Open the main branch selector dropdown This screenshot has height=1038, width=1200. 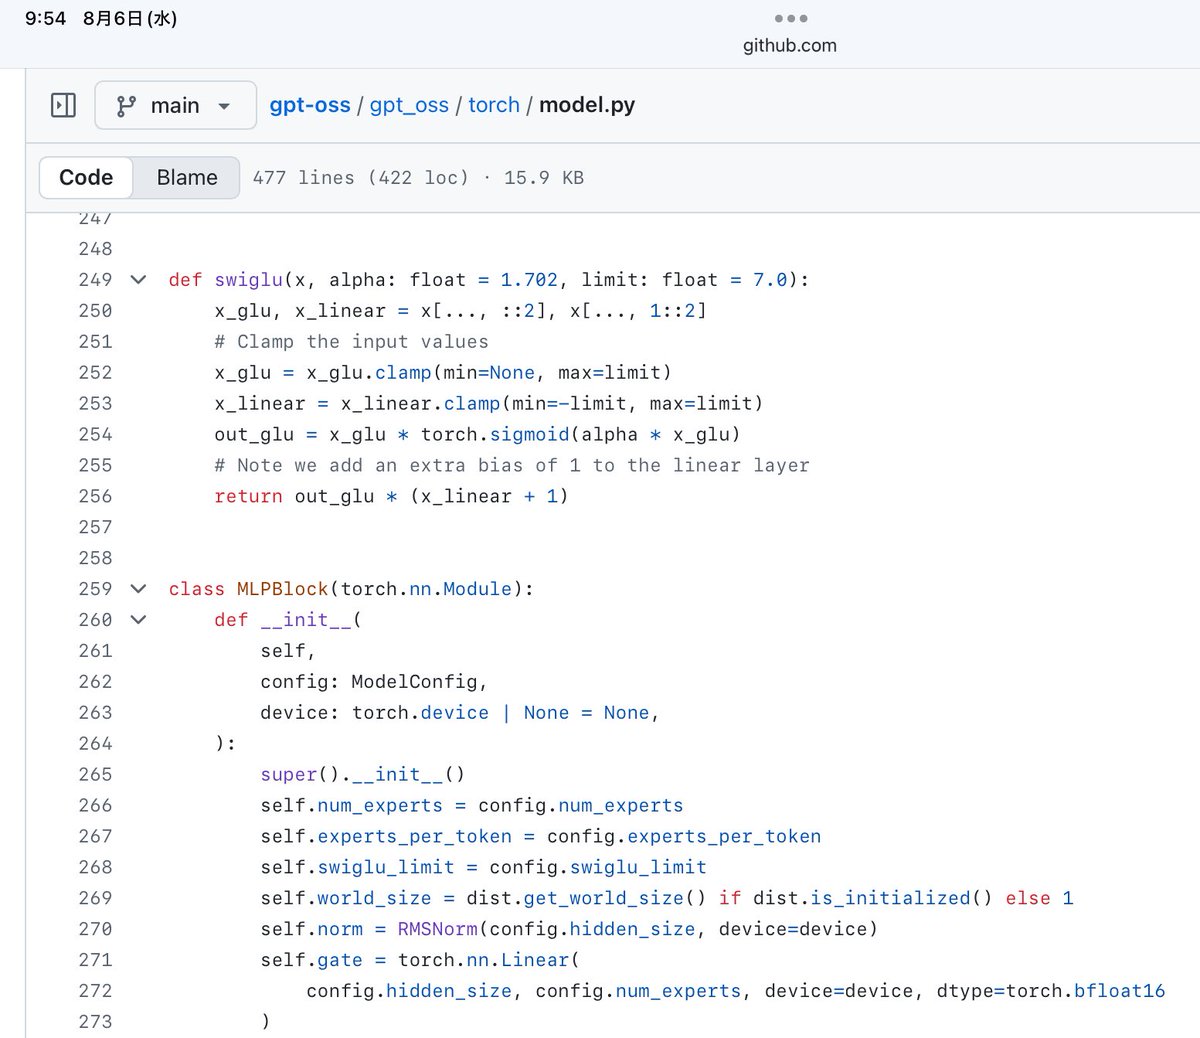[176, 105]
